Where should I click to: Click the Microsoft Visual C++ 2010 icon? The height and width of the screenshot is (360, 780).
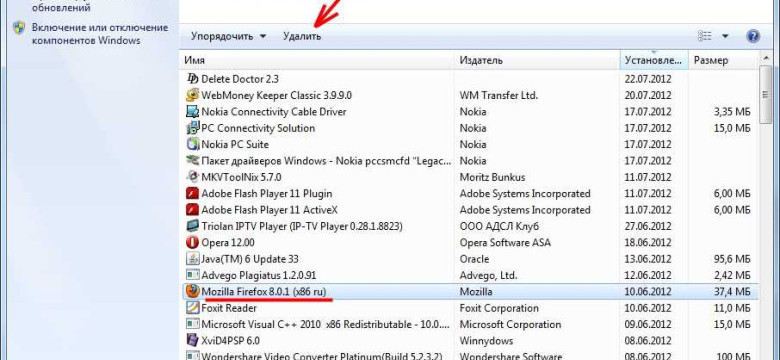(x=192, y=324)
